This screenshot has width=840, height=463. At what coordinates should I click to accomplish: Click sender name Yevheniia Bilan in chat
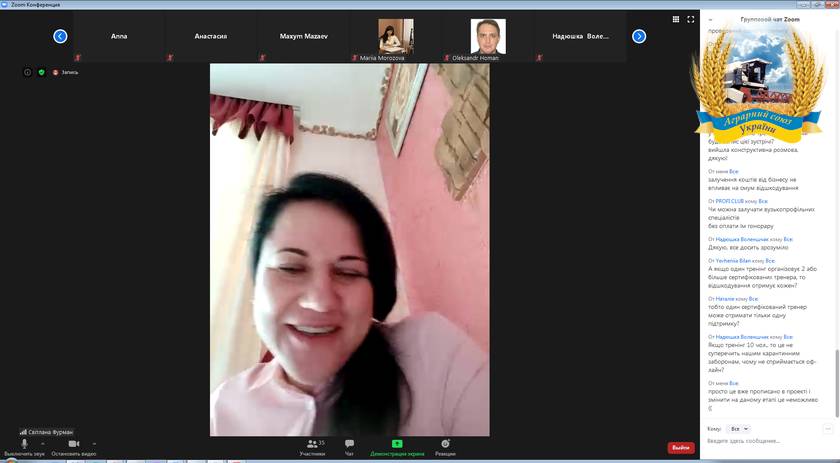pos(733,260)
